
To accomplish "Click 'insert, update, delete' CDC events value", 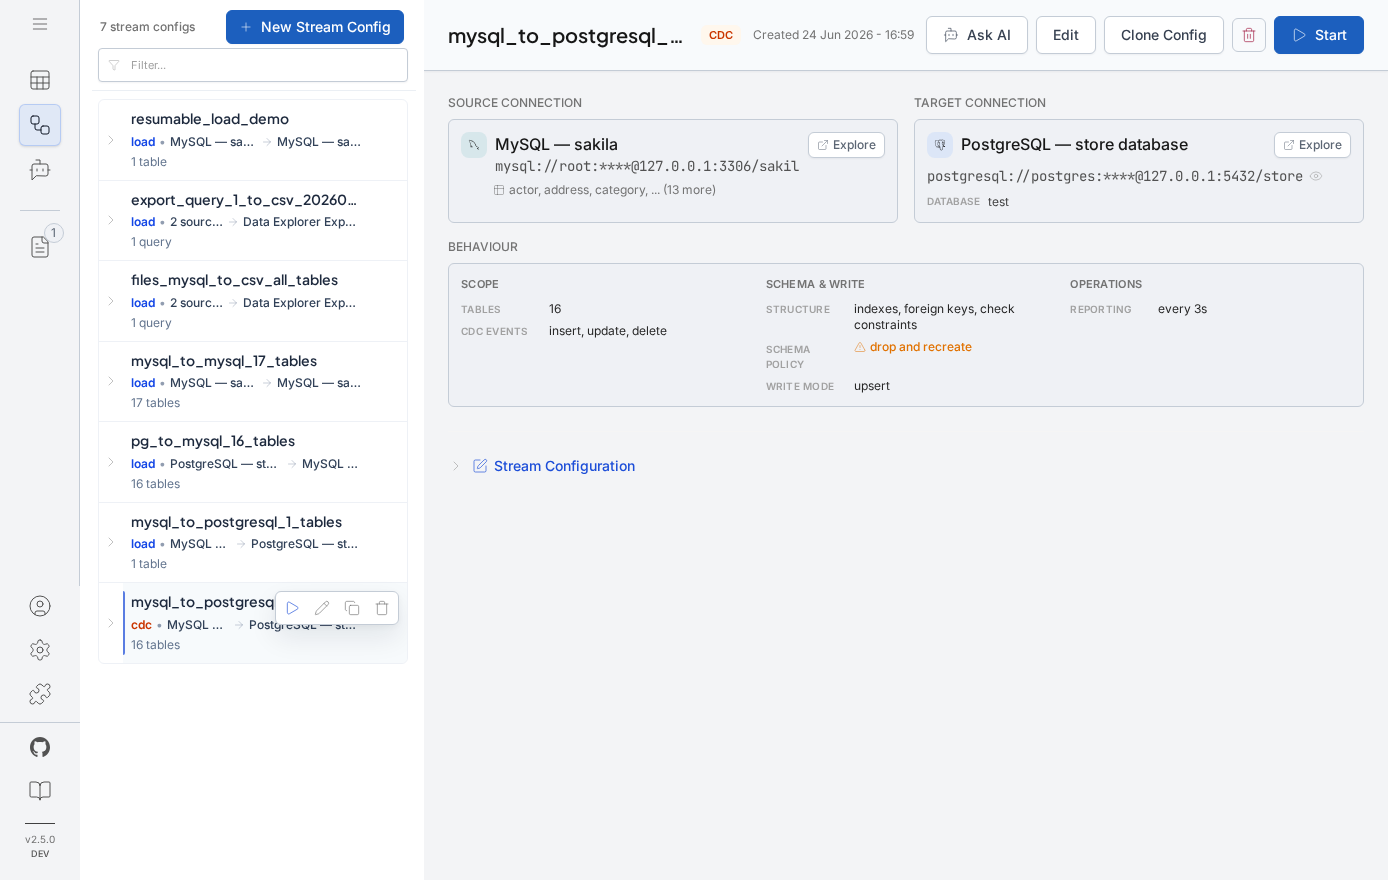I will click(608, 331).
